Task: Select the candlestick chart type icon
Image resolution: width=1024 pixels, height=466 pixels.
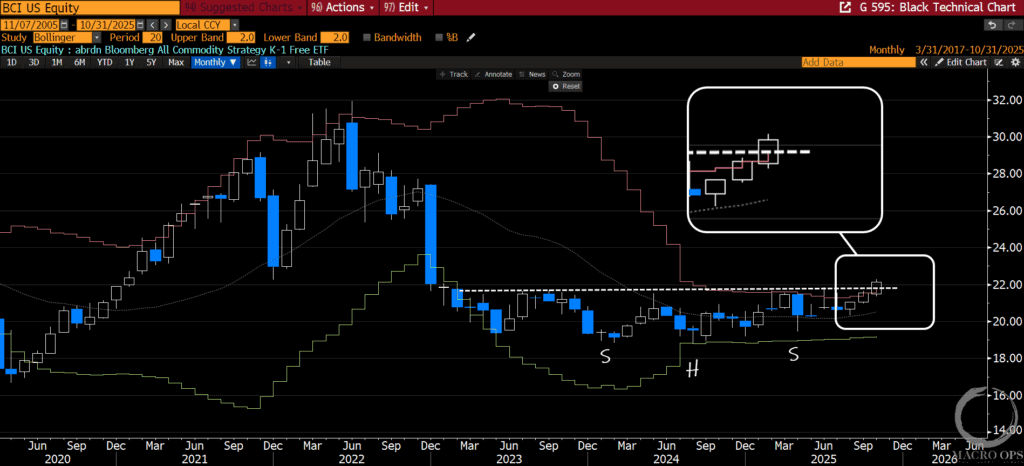Action: click(268, 62)
